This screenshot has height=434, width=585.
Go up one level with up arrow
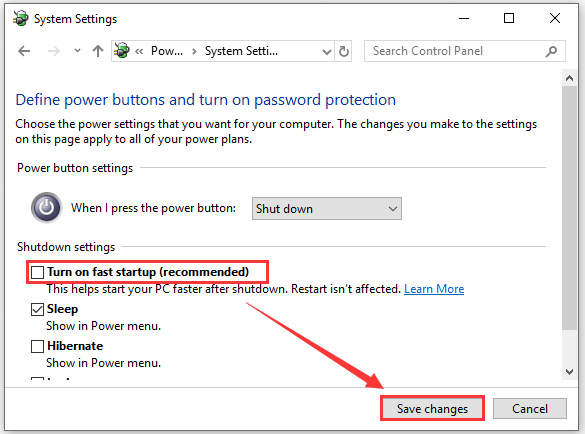[98, 51]
